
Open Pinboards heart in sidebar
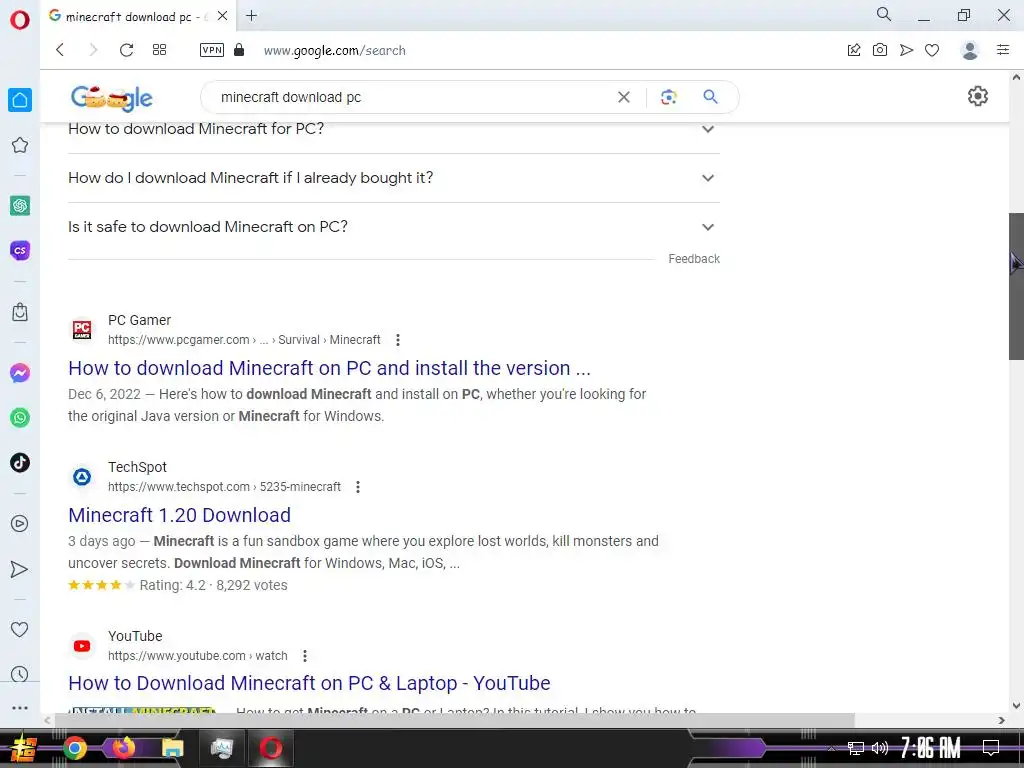coord(20,630)
